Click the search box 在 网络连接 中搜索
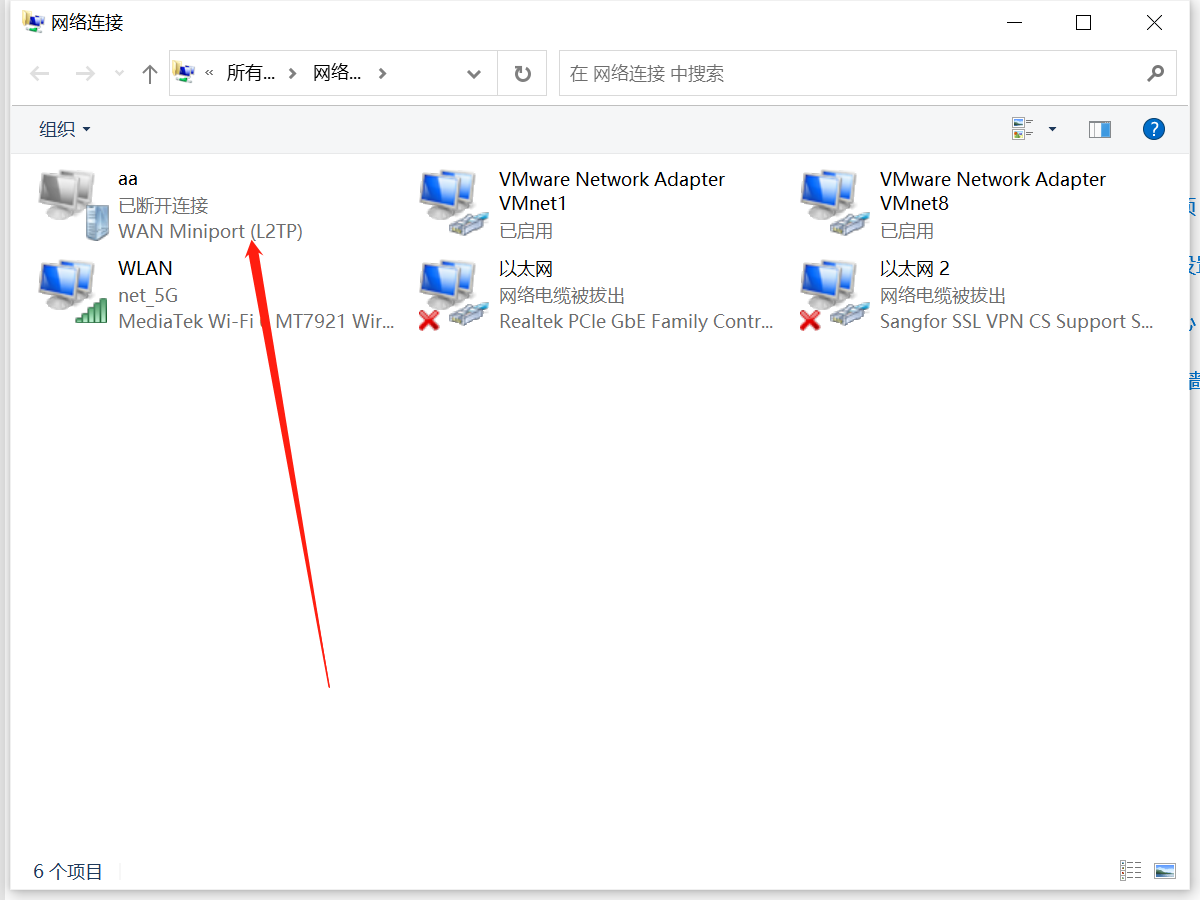 [850, 74]
